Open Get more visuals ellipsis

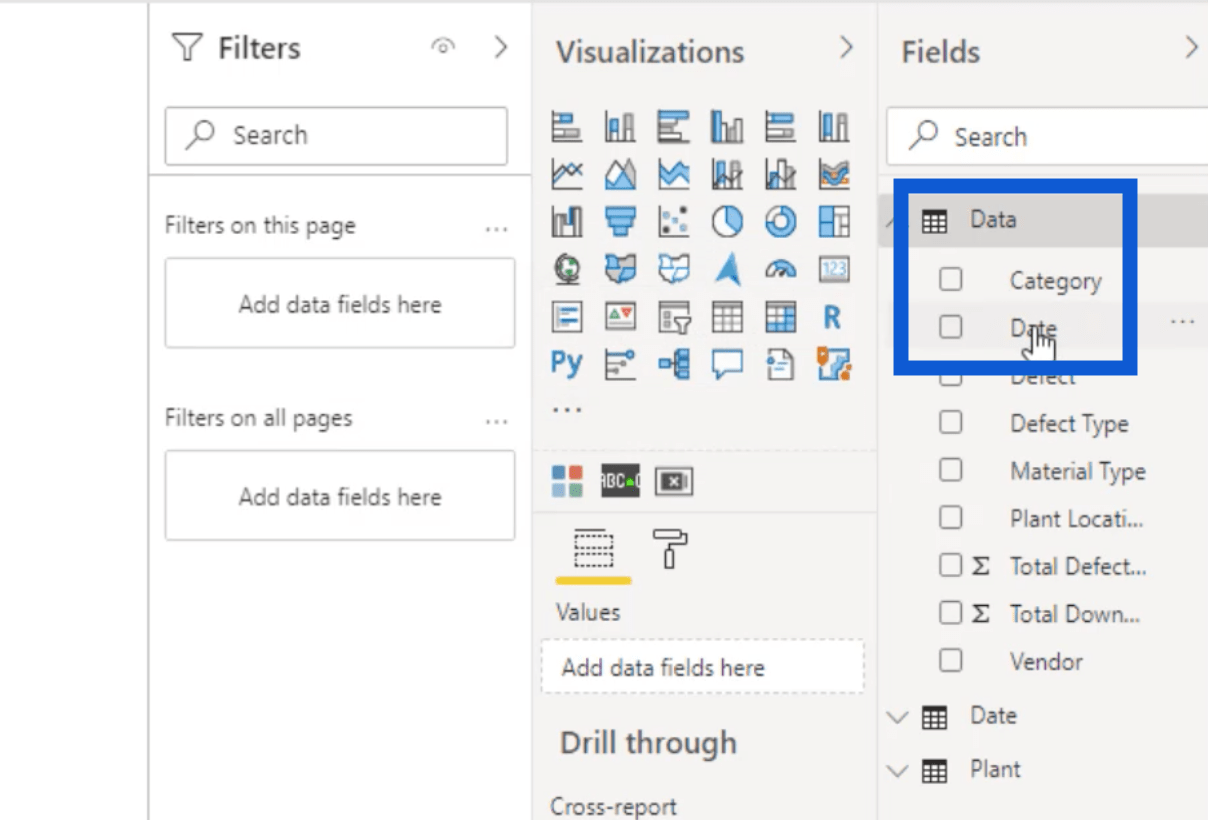click(x=567, y=409)
